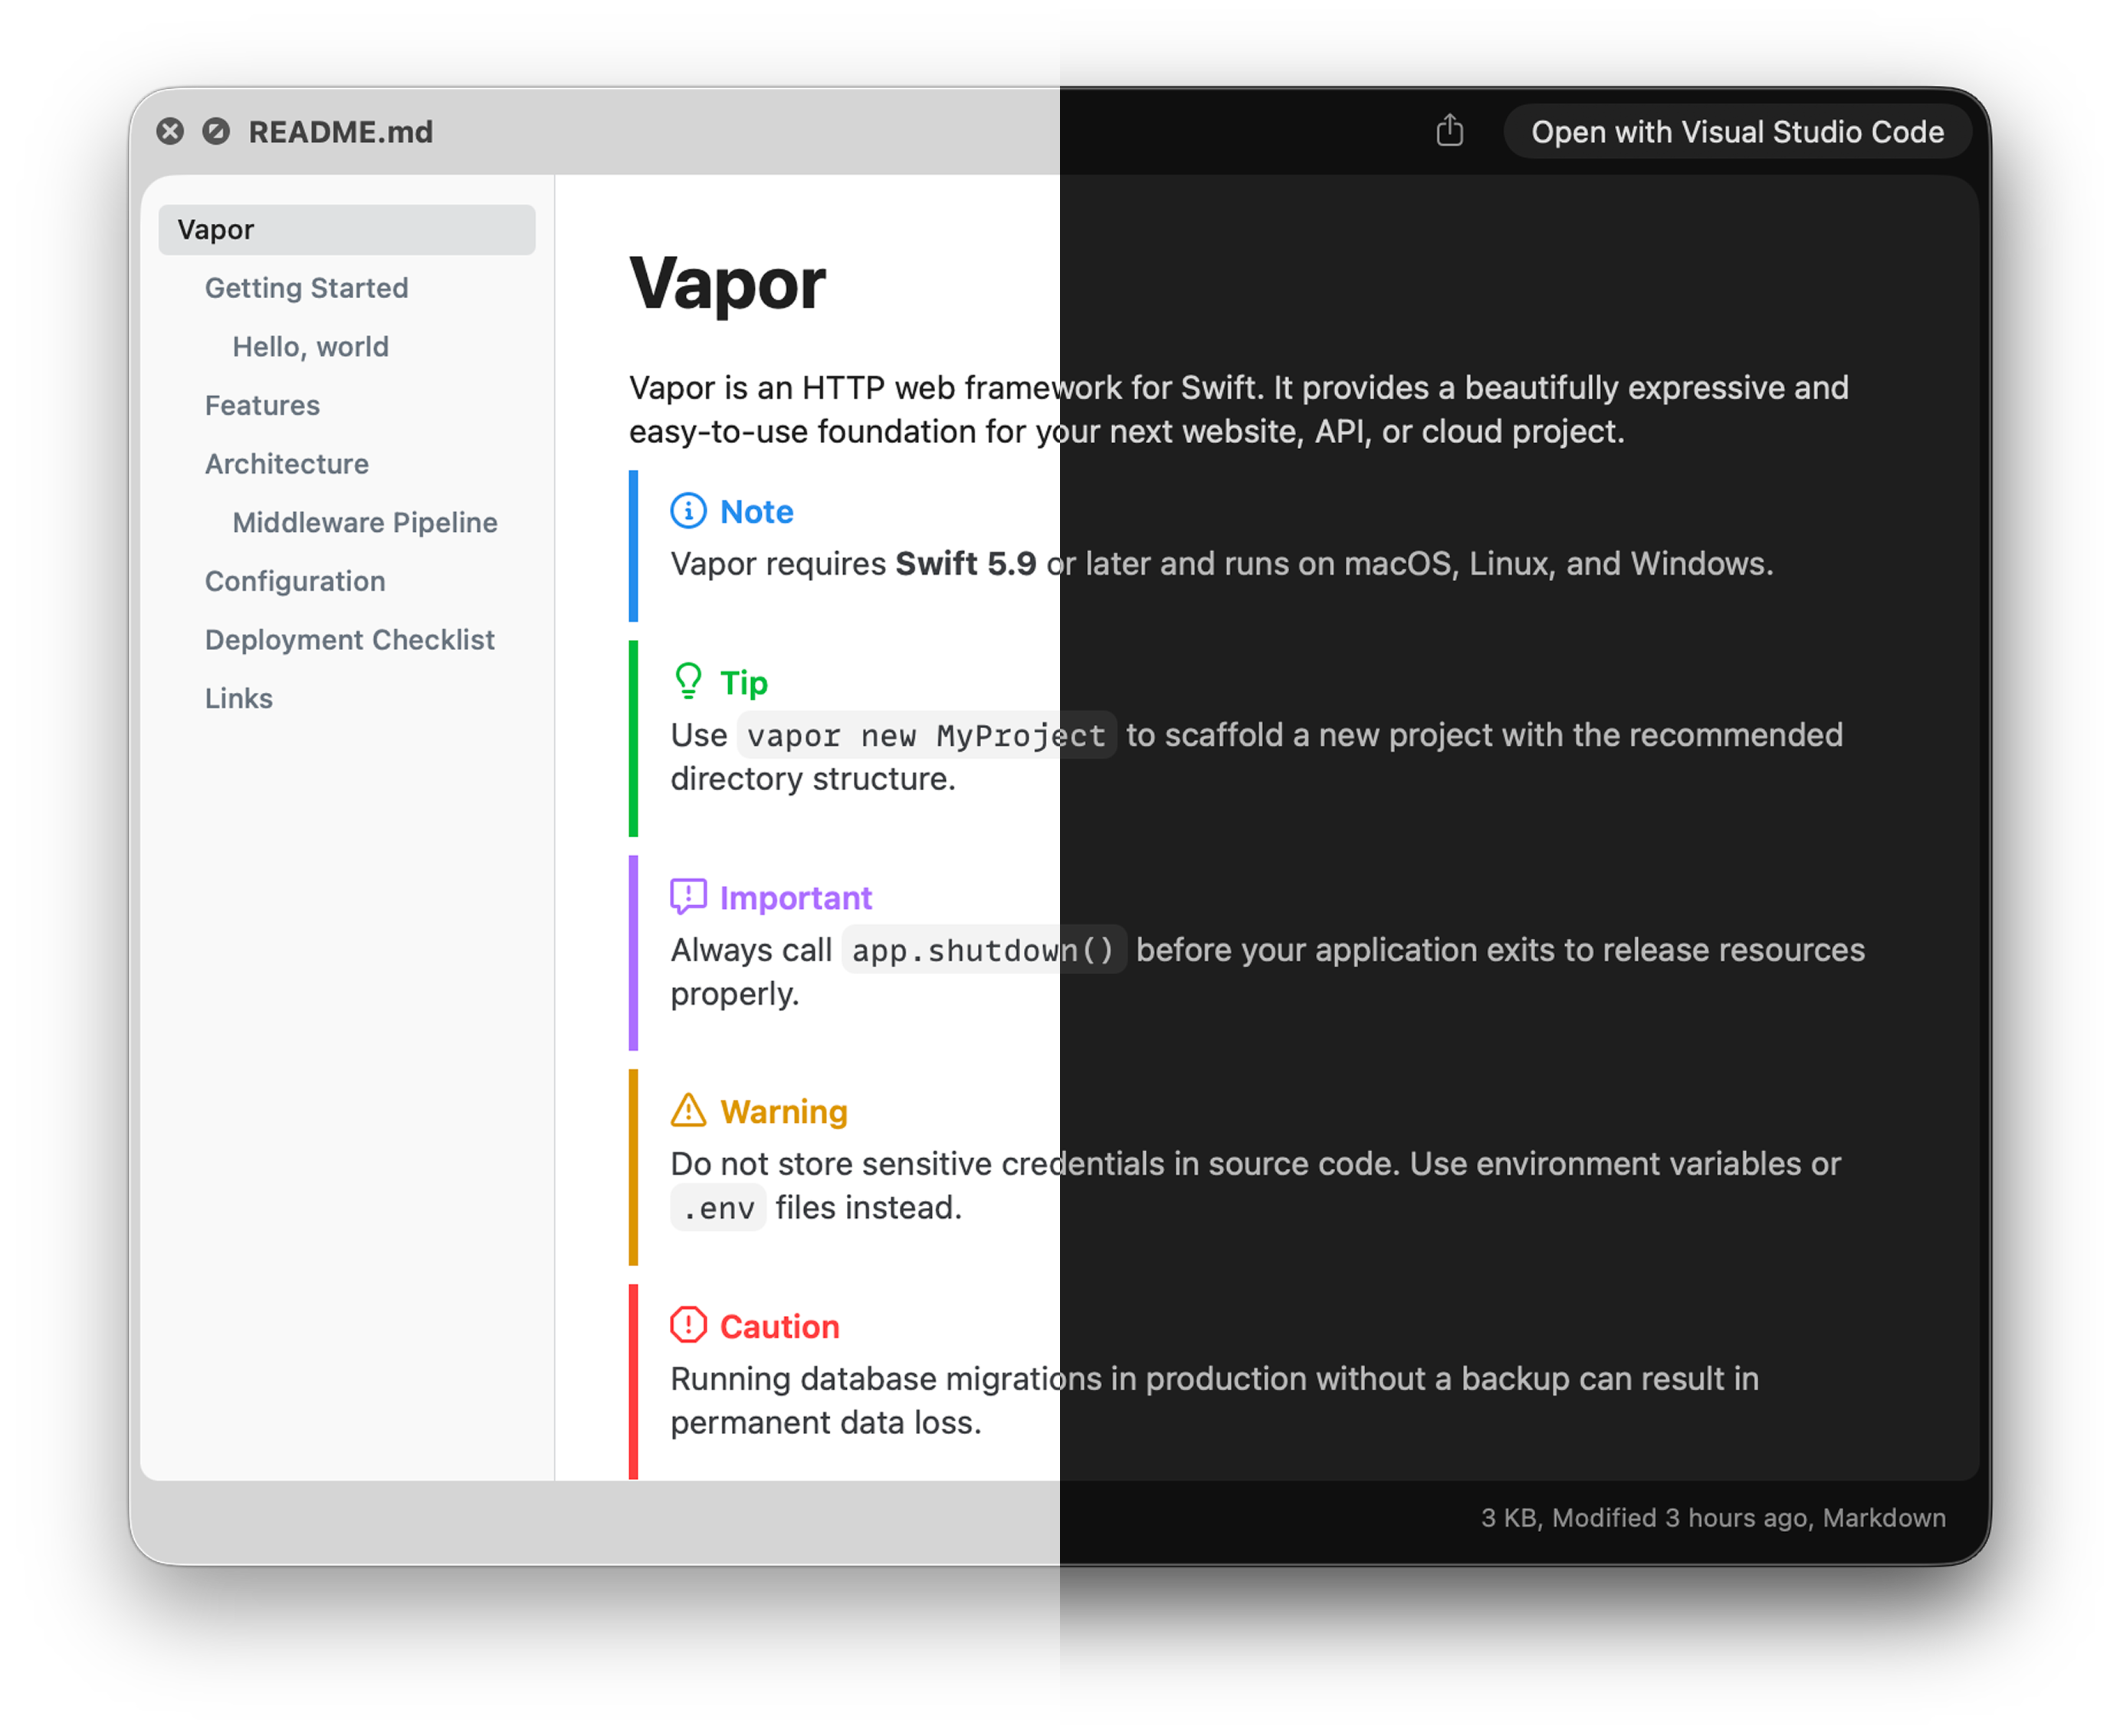2120x1736 pixels.
Task: Open with Visual Studio Code
Action: click(x=1737, y=131)
